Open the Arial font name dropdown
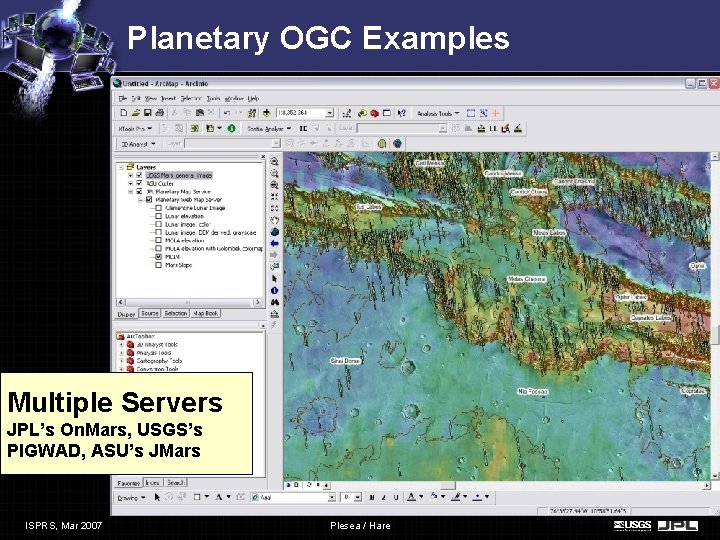720x540 pixels. click(x=331, y=497)
